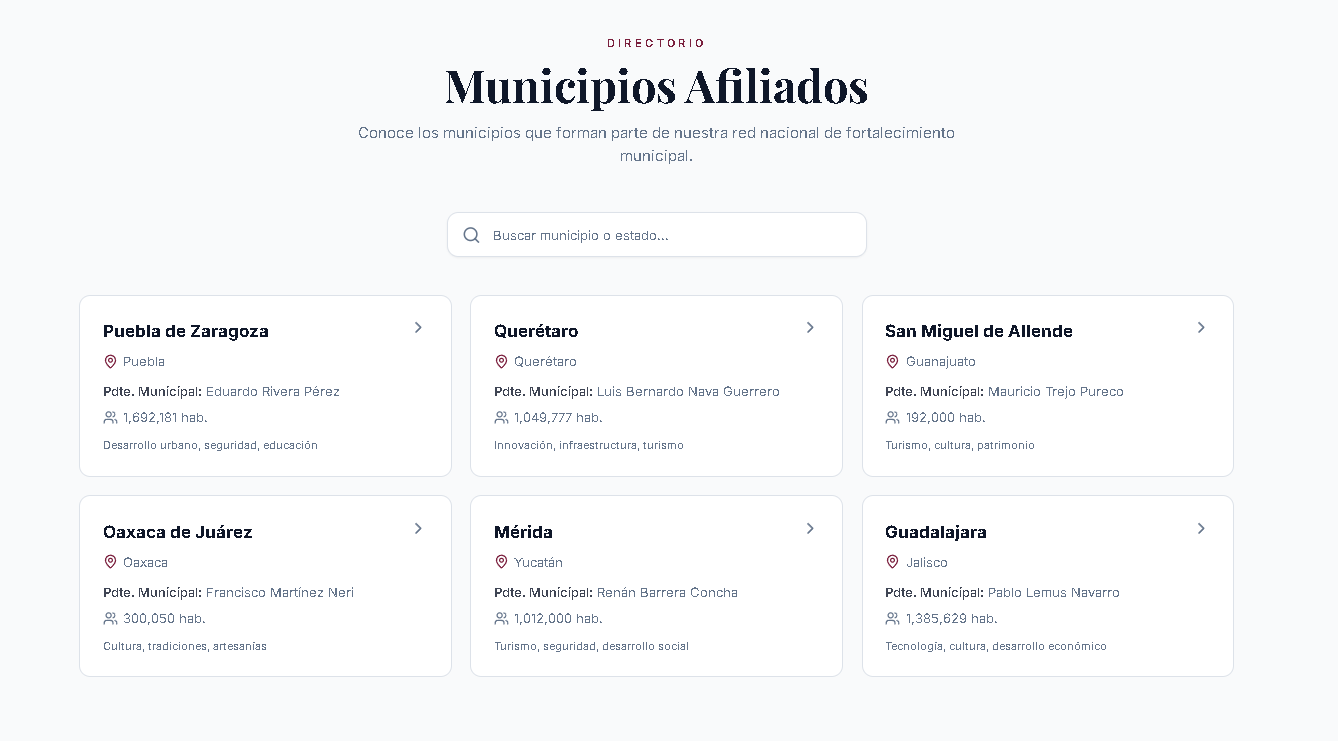
Task: Open San Miguel de Allende chevron
Action: pyautogui.click(x=1201, y=328)
